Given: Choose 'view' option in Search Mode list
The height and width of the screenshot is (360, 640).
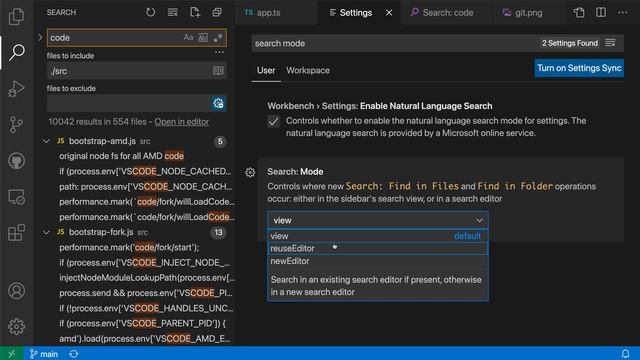Looking at the screenshot, I should (x=378, y=236).
